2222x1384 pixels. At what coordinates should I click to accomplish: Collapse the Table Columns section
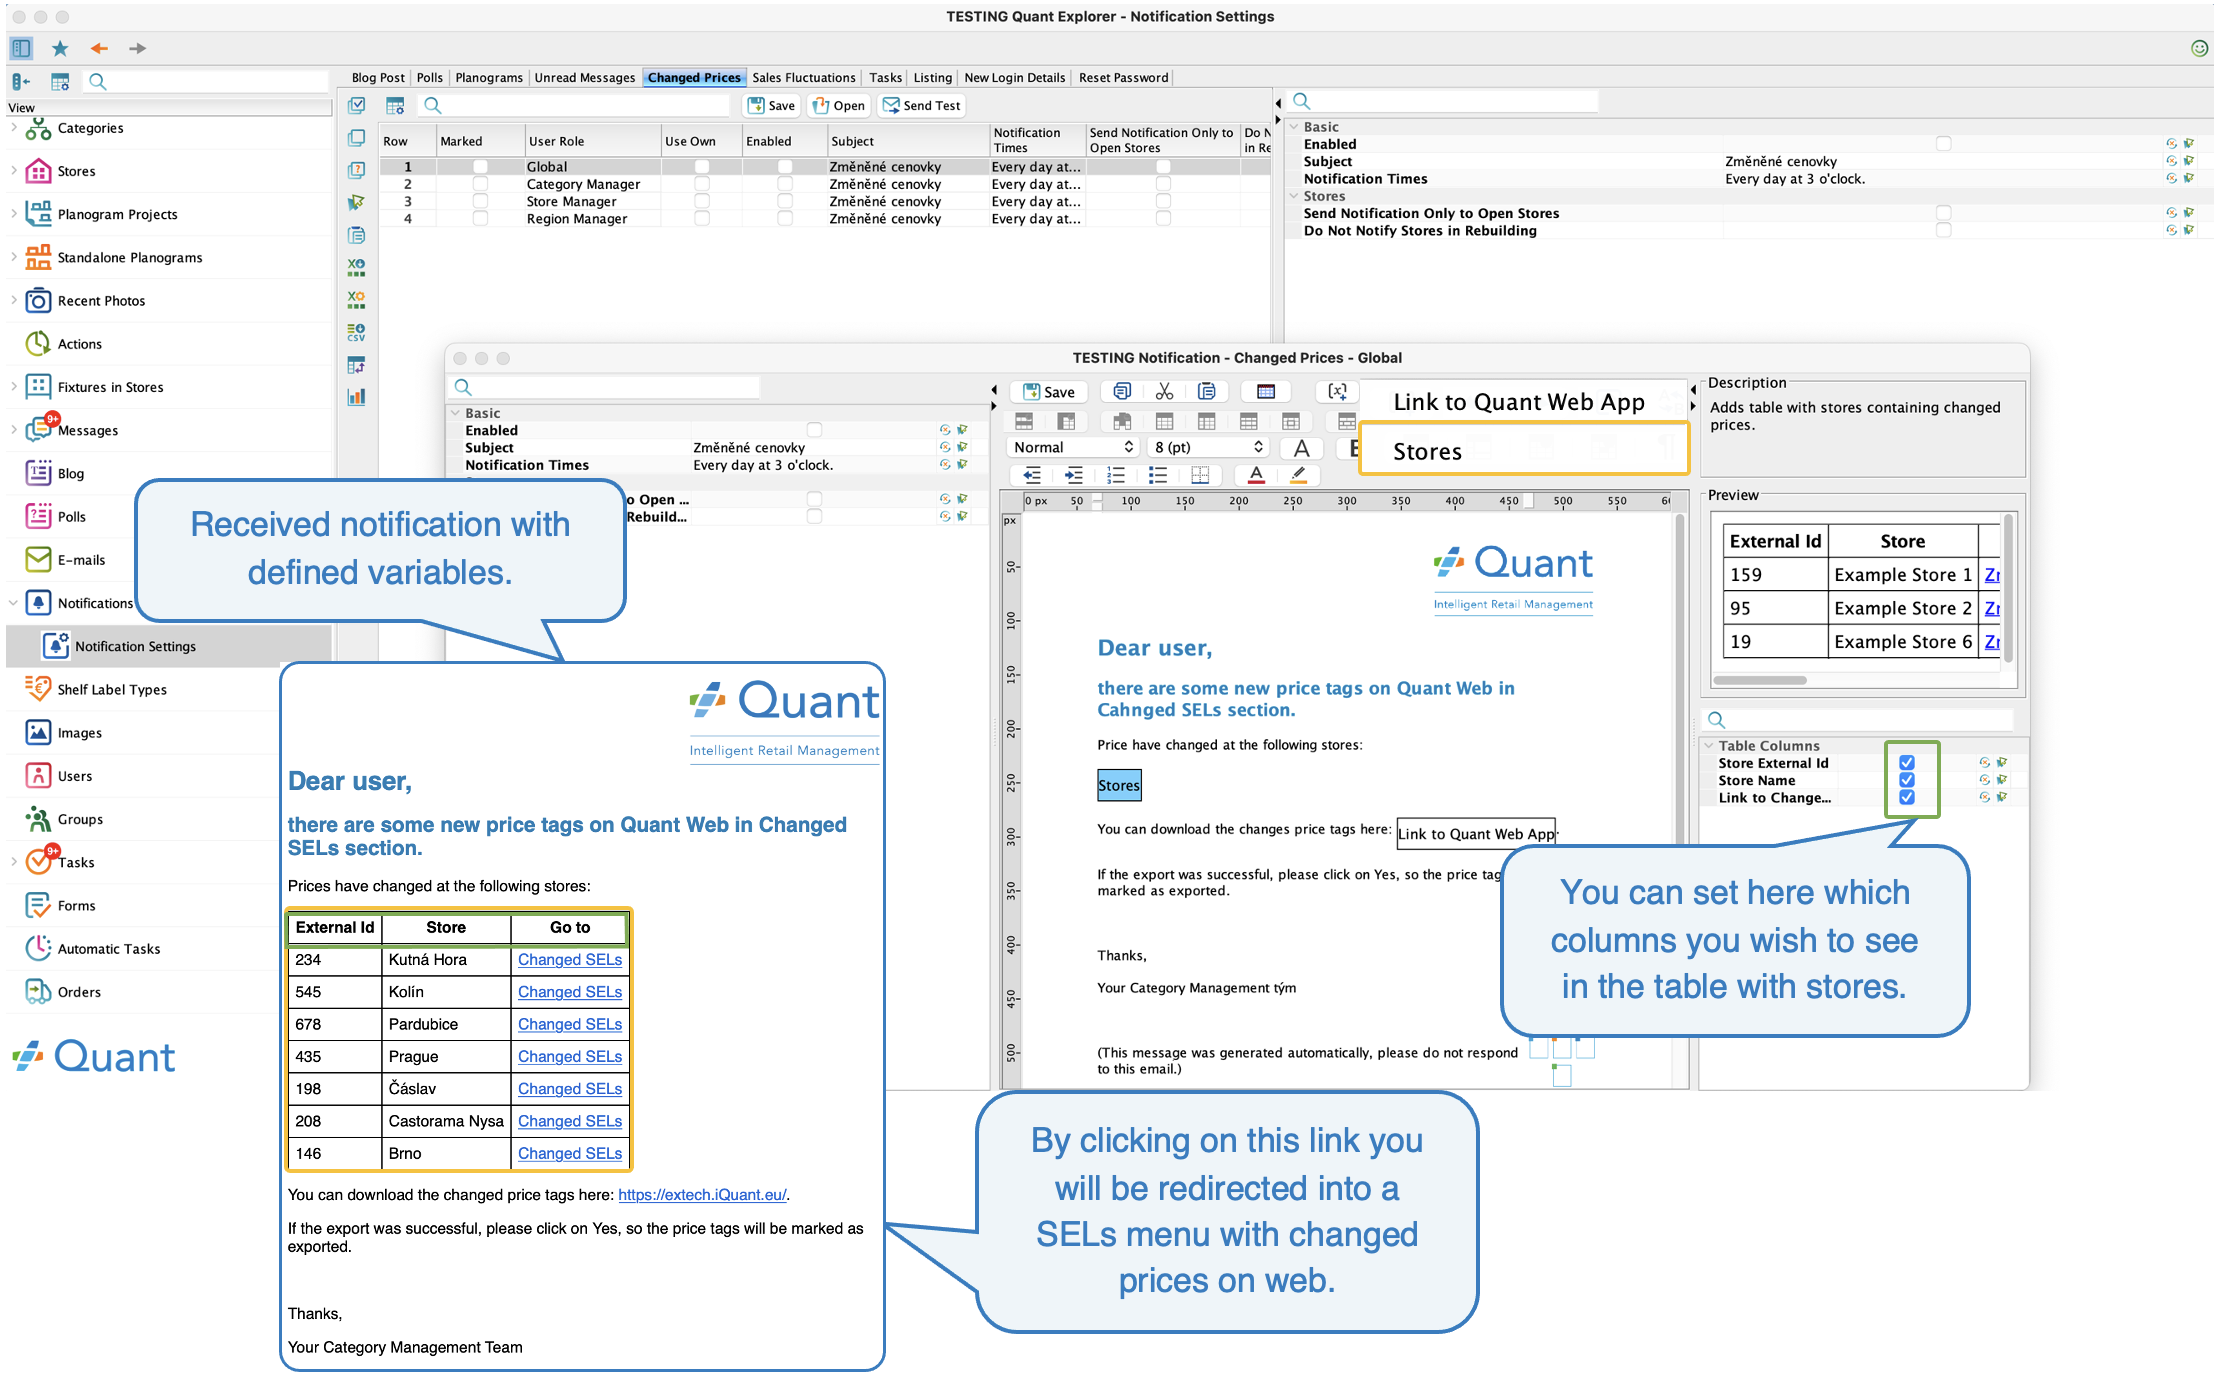click(x=1709, y=746)
